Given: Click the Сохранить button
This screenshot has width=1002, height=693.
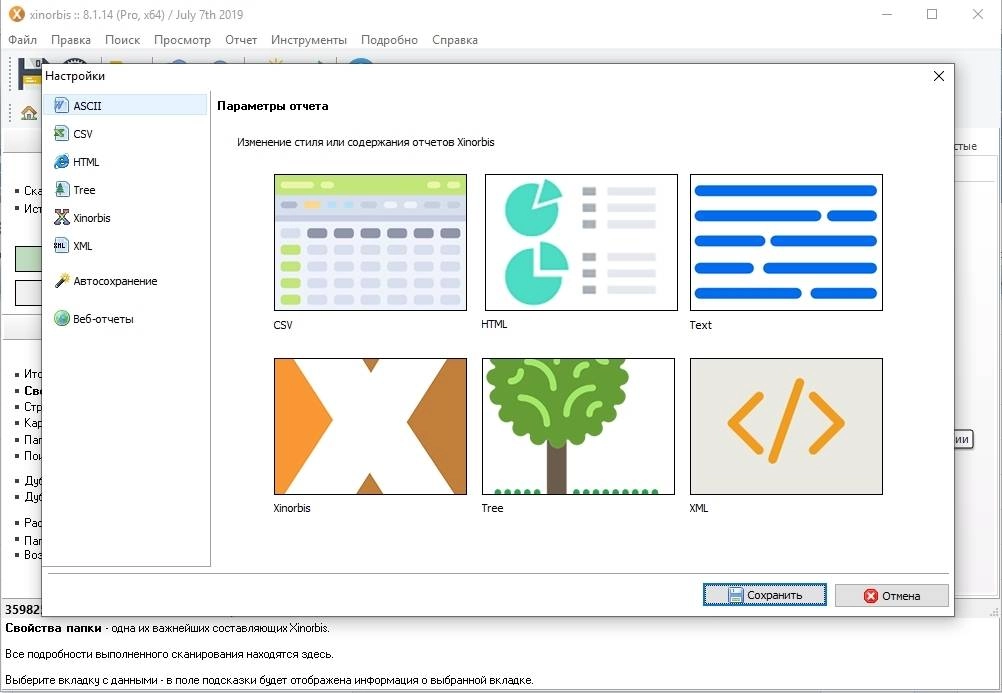Looking at the screenshot, I should (764, 595).
